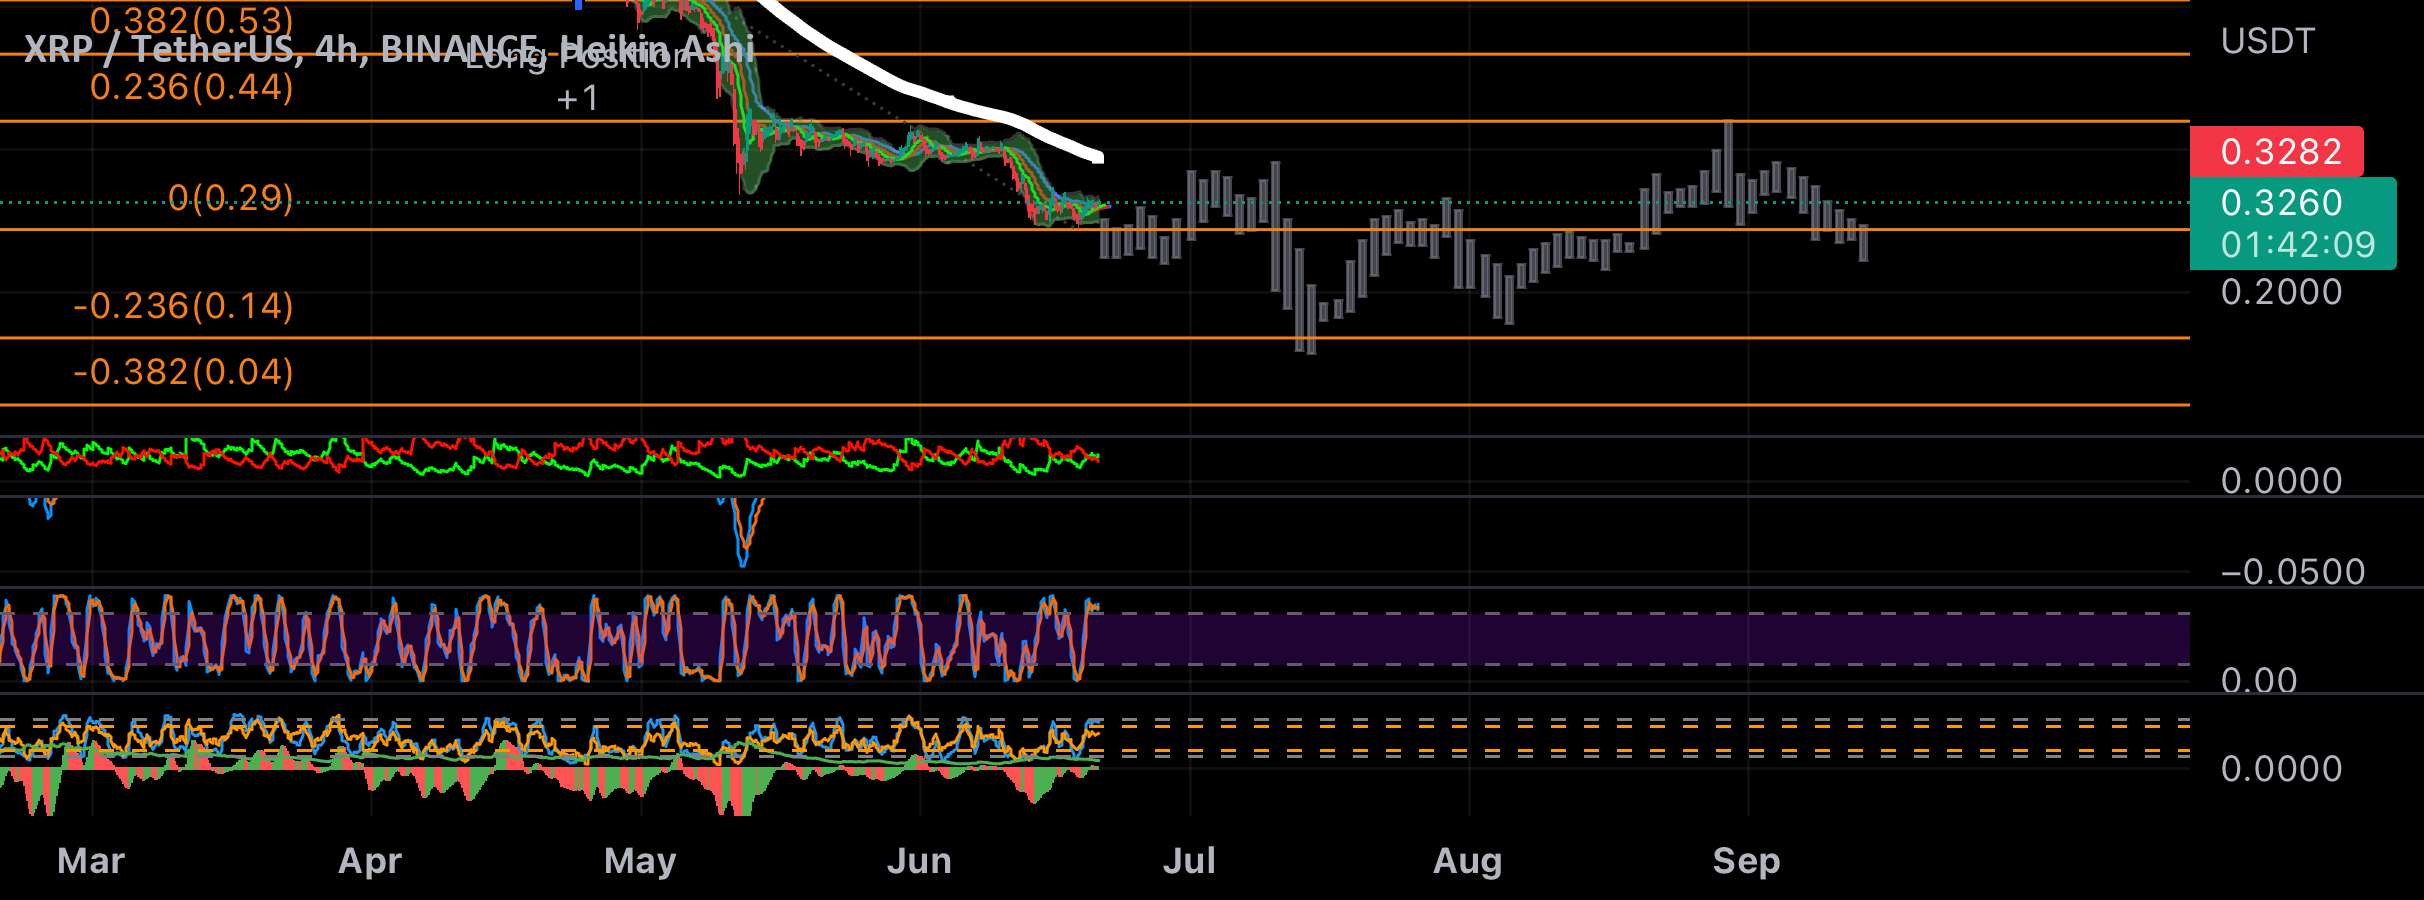Click the Mar label on time axis

coord(91,861)
